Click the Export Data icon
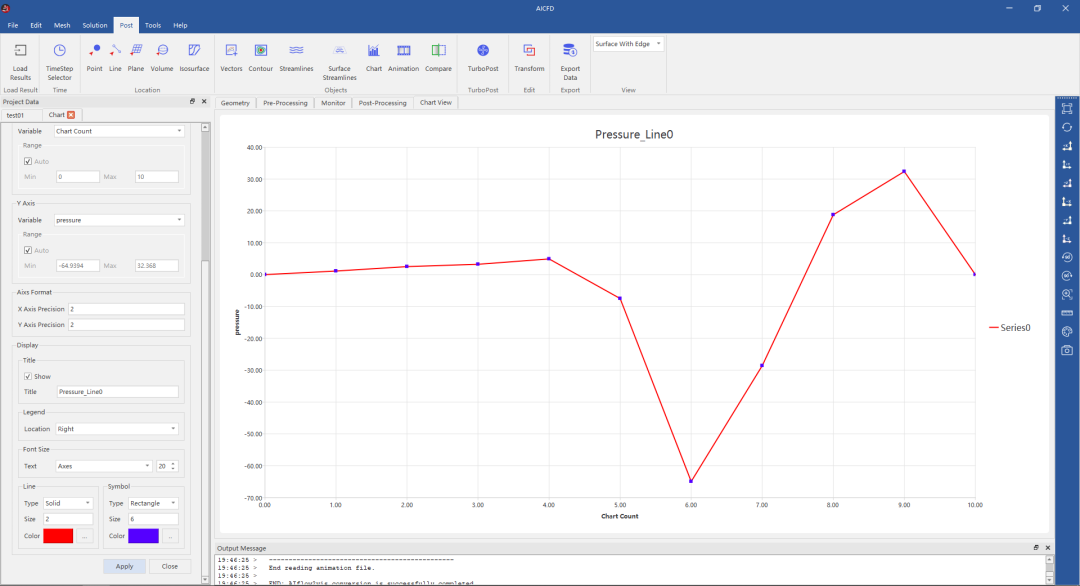 pyautogui.click(x=570, y=50)
